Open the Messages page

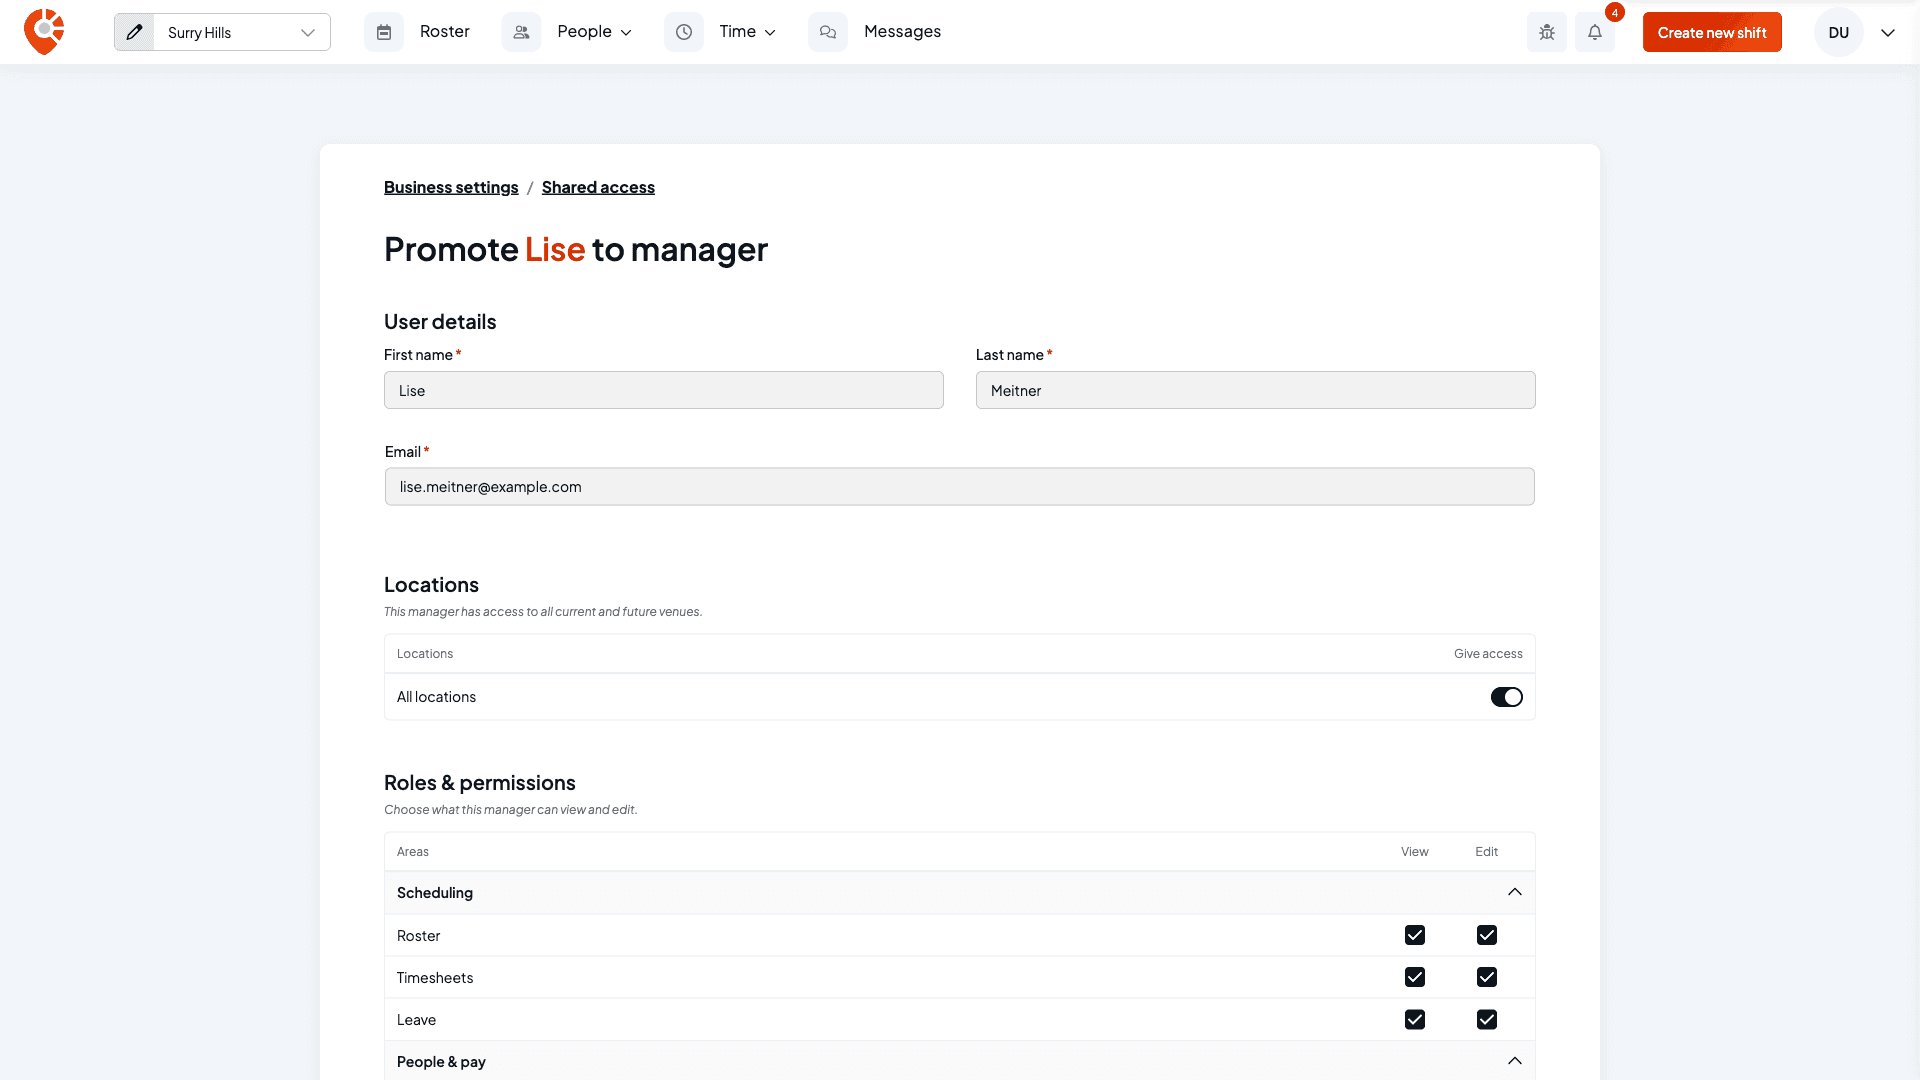pos(902,32)
